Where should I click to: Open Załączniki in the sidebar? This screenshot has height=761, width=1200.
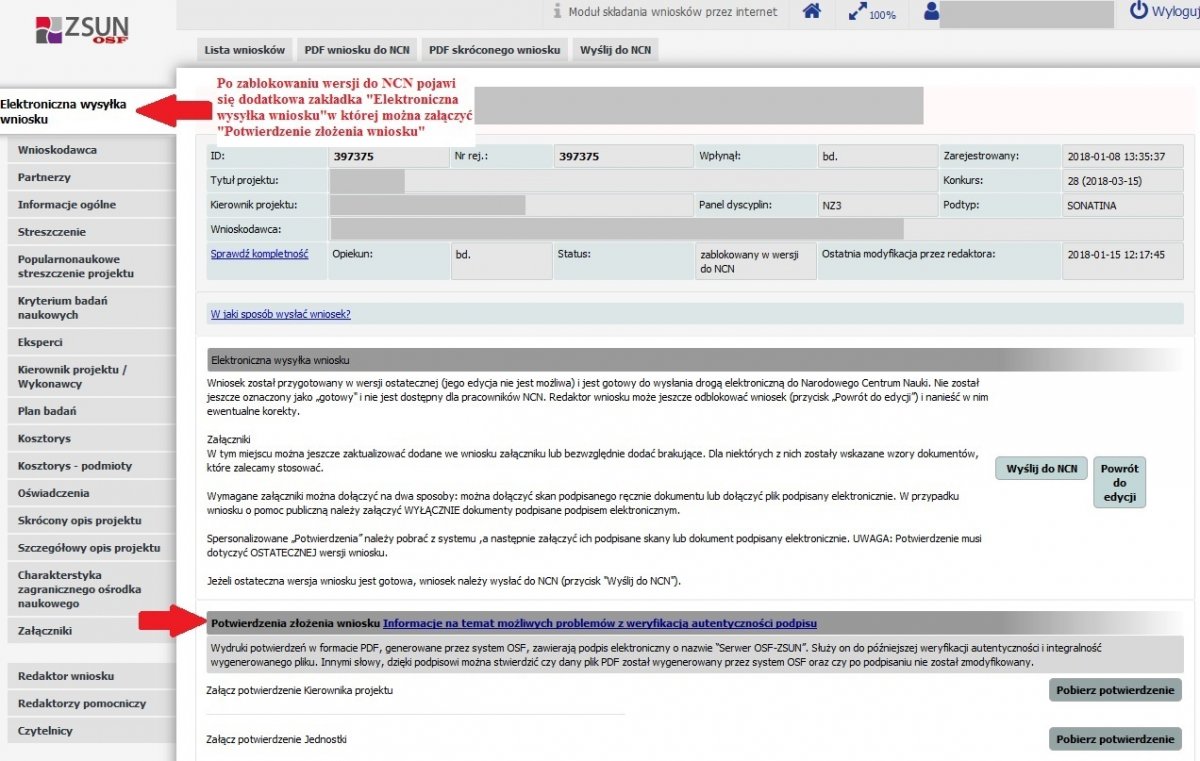coord(91,631)
